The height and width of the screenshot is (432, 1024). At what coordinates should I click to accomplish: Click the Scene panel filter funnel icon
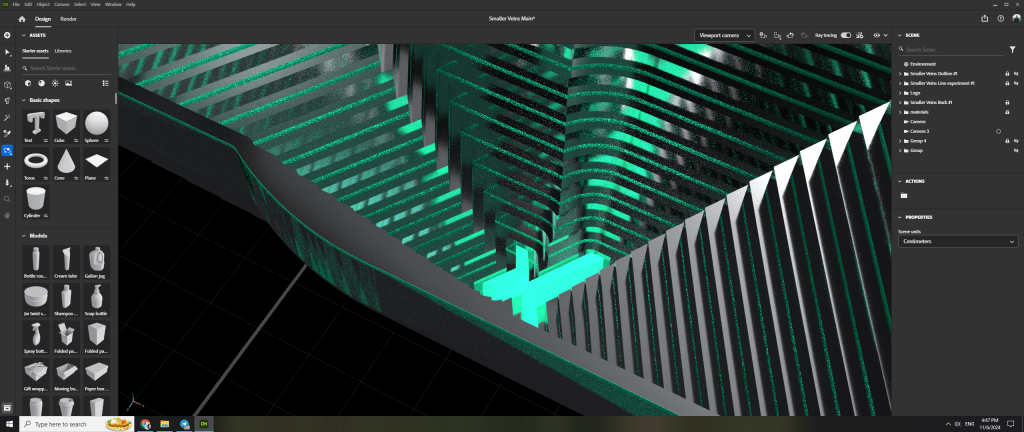pos(1012,49)
